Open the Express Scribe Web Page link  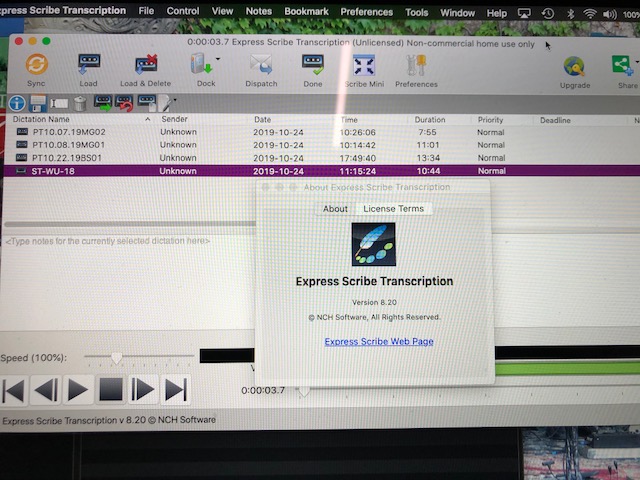379,342
